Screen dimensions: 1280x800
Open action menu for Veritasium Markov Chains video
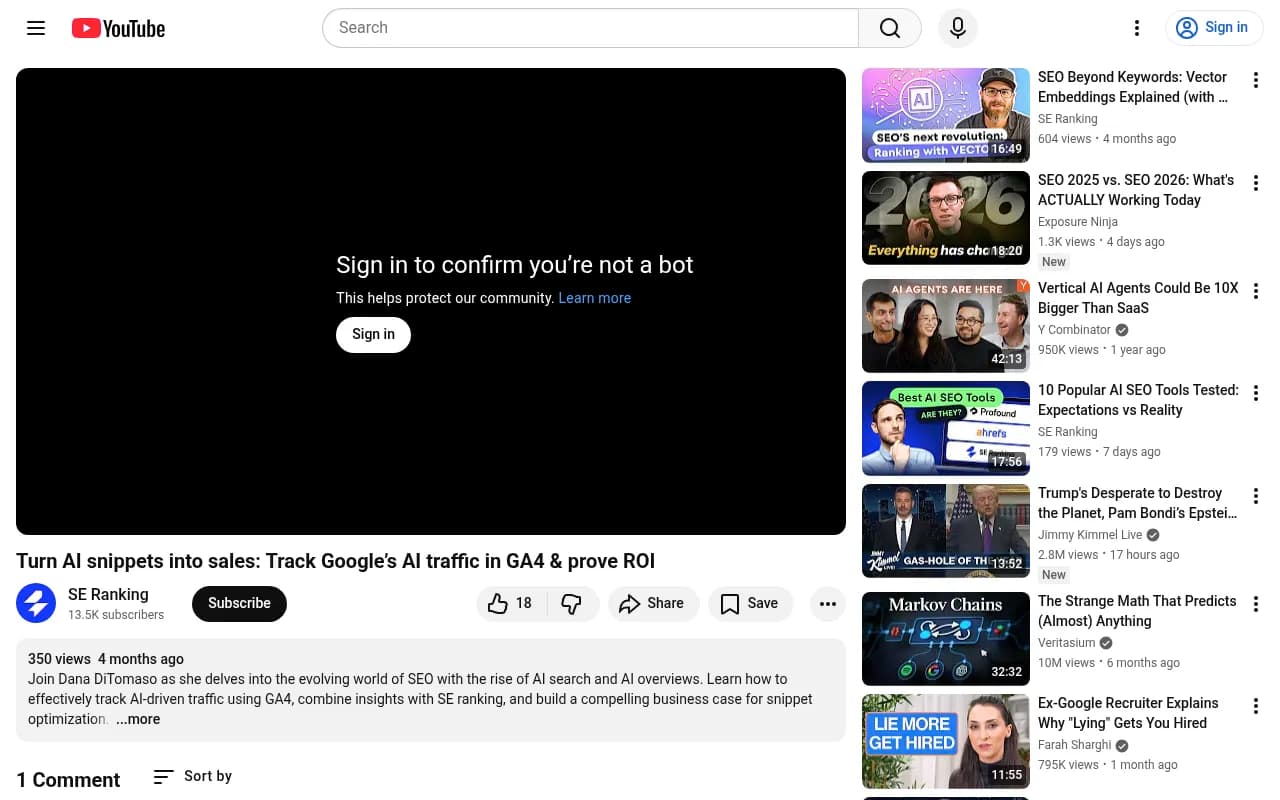coord(1256,604)
